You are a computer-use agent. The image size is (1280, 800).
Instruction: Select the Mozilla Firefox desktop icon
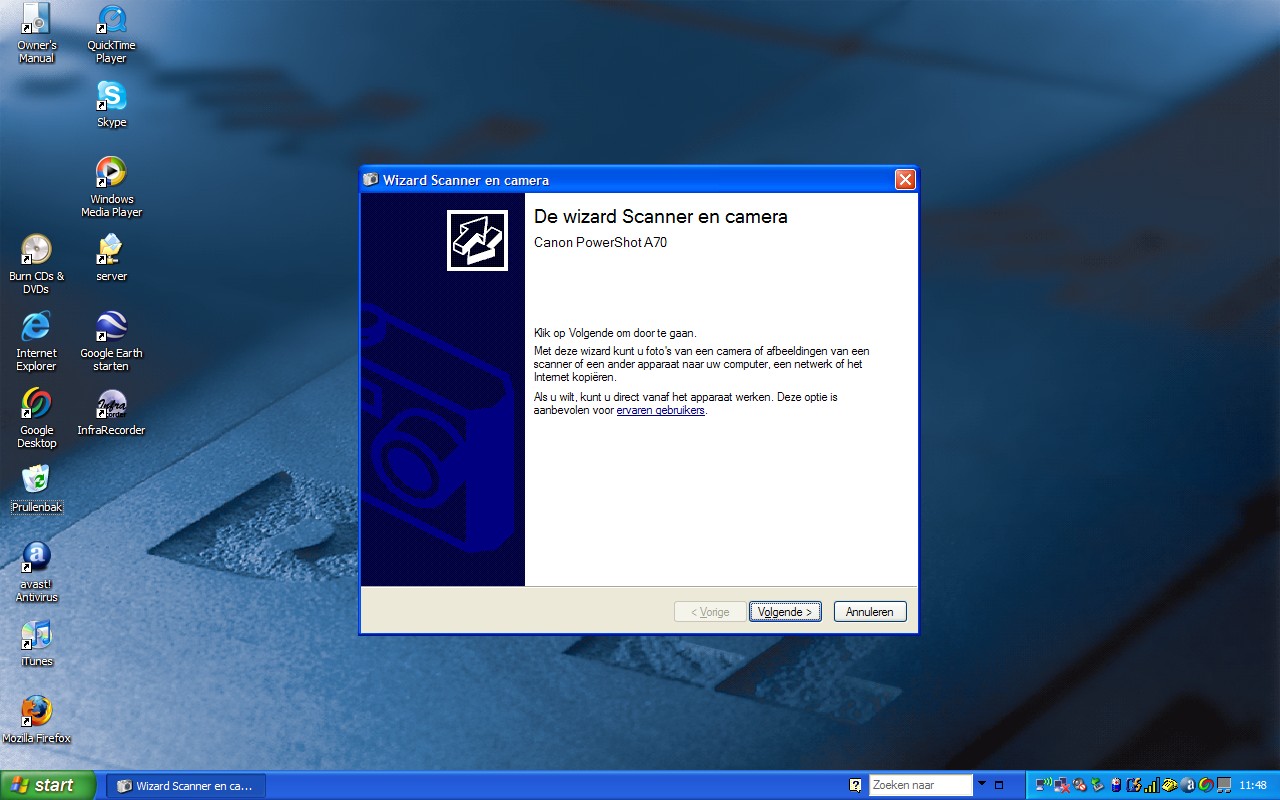click(36, 720)
